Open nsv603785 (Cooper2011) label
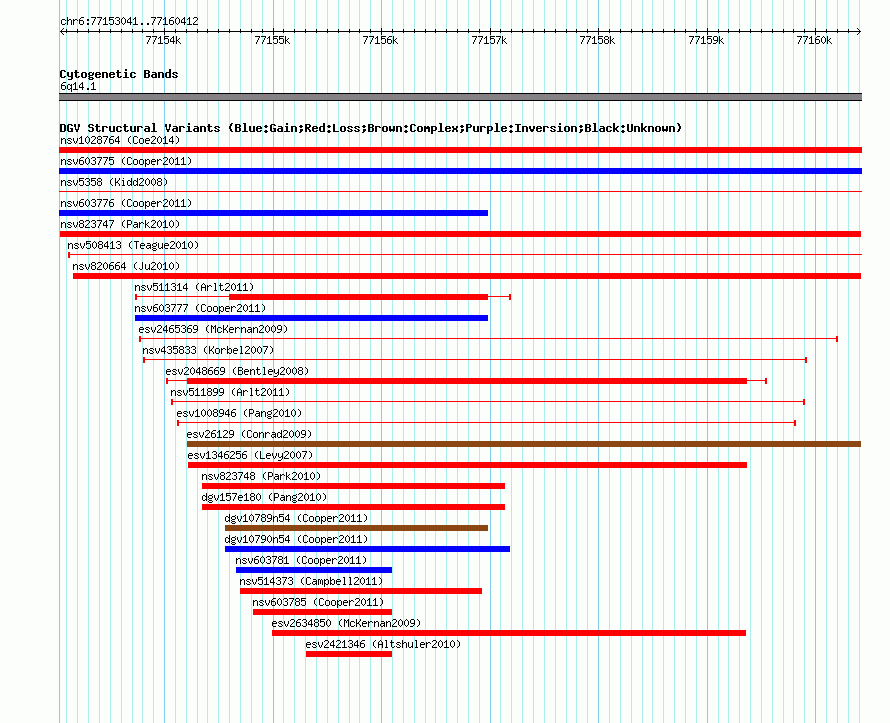 pyautogui.click(x=318, y=602)
